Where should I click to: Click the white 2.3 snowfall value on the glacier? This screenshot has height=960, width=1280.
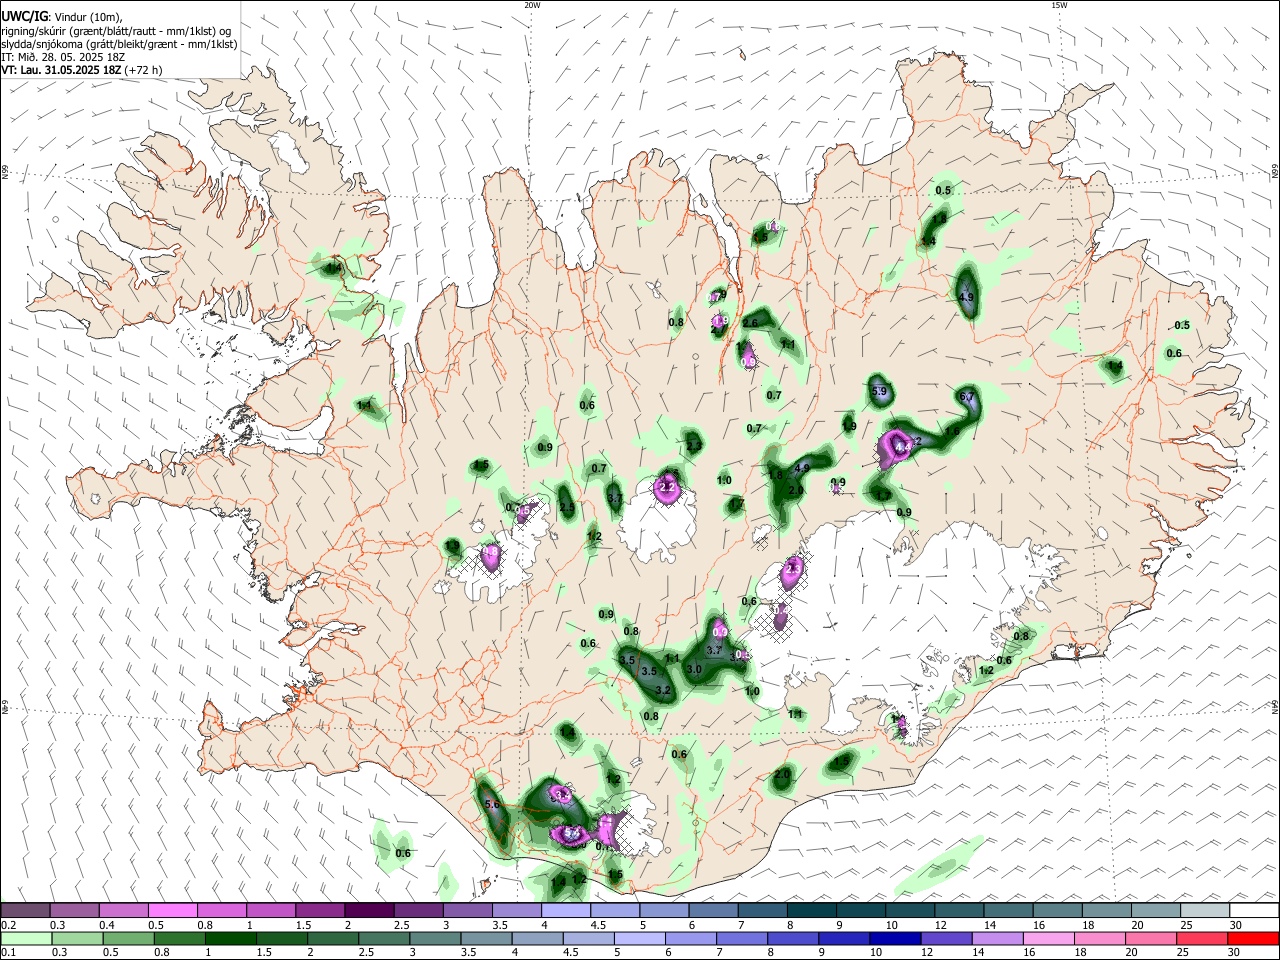795,568
